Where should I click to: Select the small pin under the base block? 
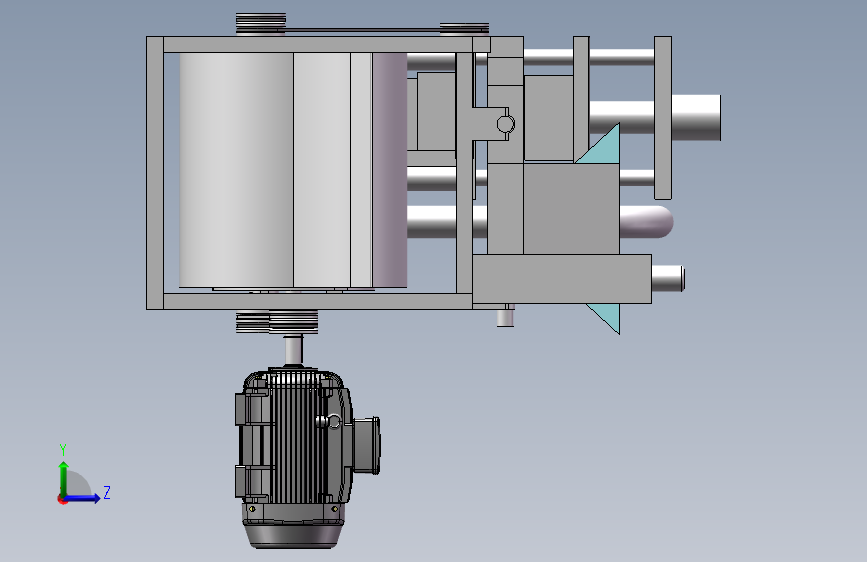click(505, 316)
